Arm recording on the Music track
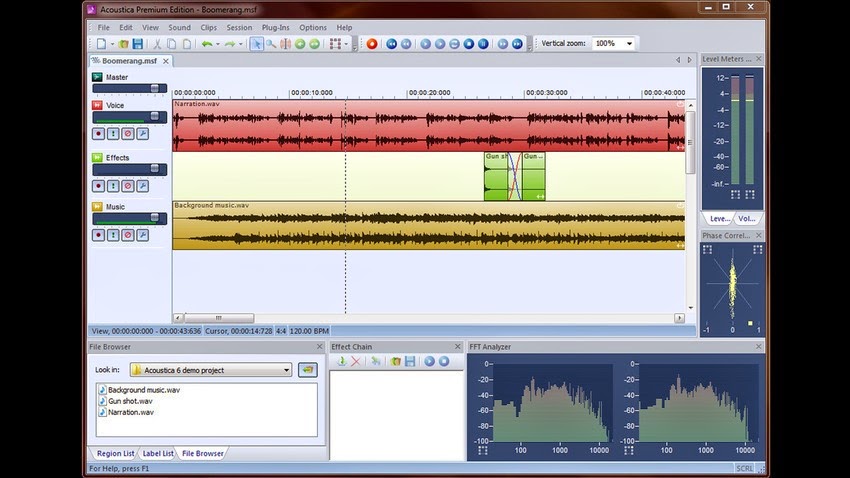Viewport: 850px width, 478px height. (x=98, y=235)
